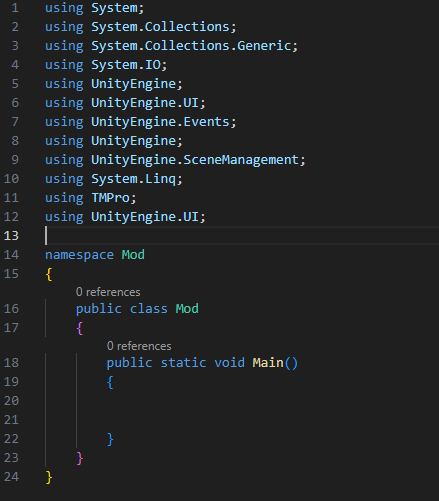Select line 1 via its line number
The image size is (439, 501).
pos(15,8)
